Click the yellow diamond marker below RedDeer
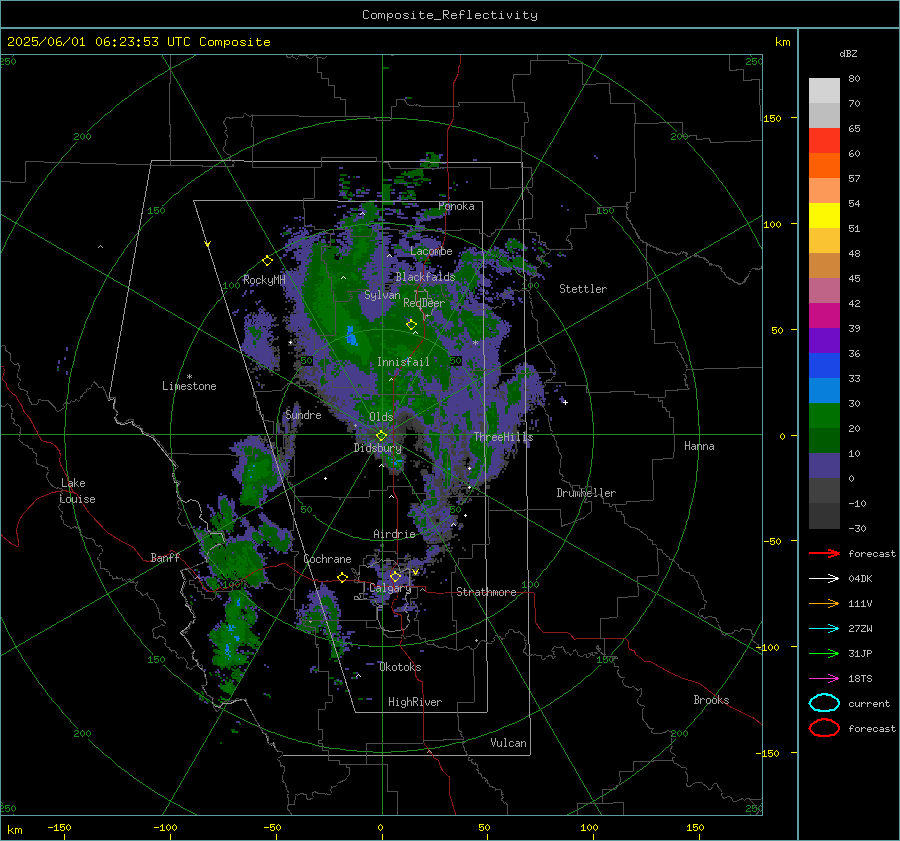The height and width of the screenshot is (841, 900). 411,325
